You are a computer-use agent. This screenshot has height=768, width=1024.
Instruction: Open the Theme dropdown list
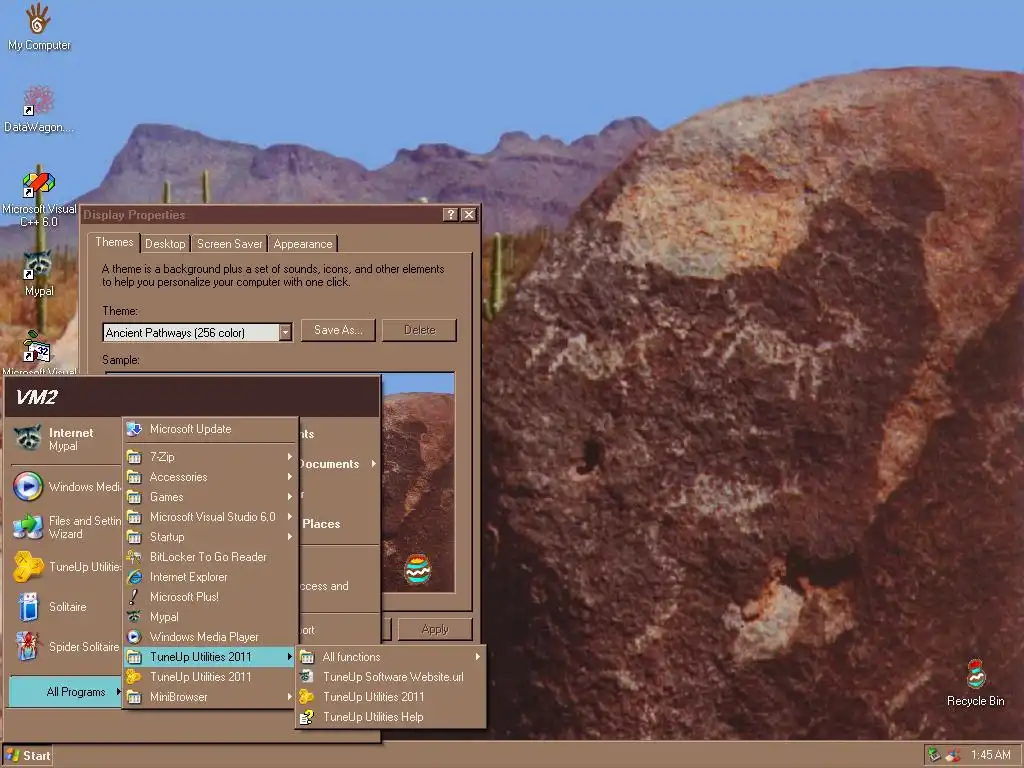pyautogui.click(x=285, y=332)
